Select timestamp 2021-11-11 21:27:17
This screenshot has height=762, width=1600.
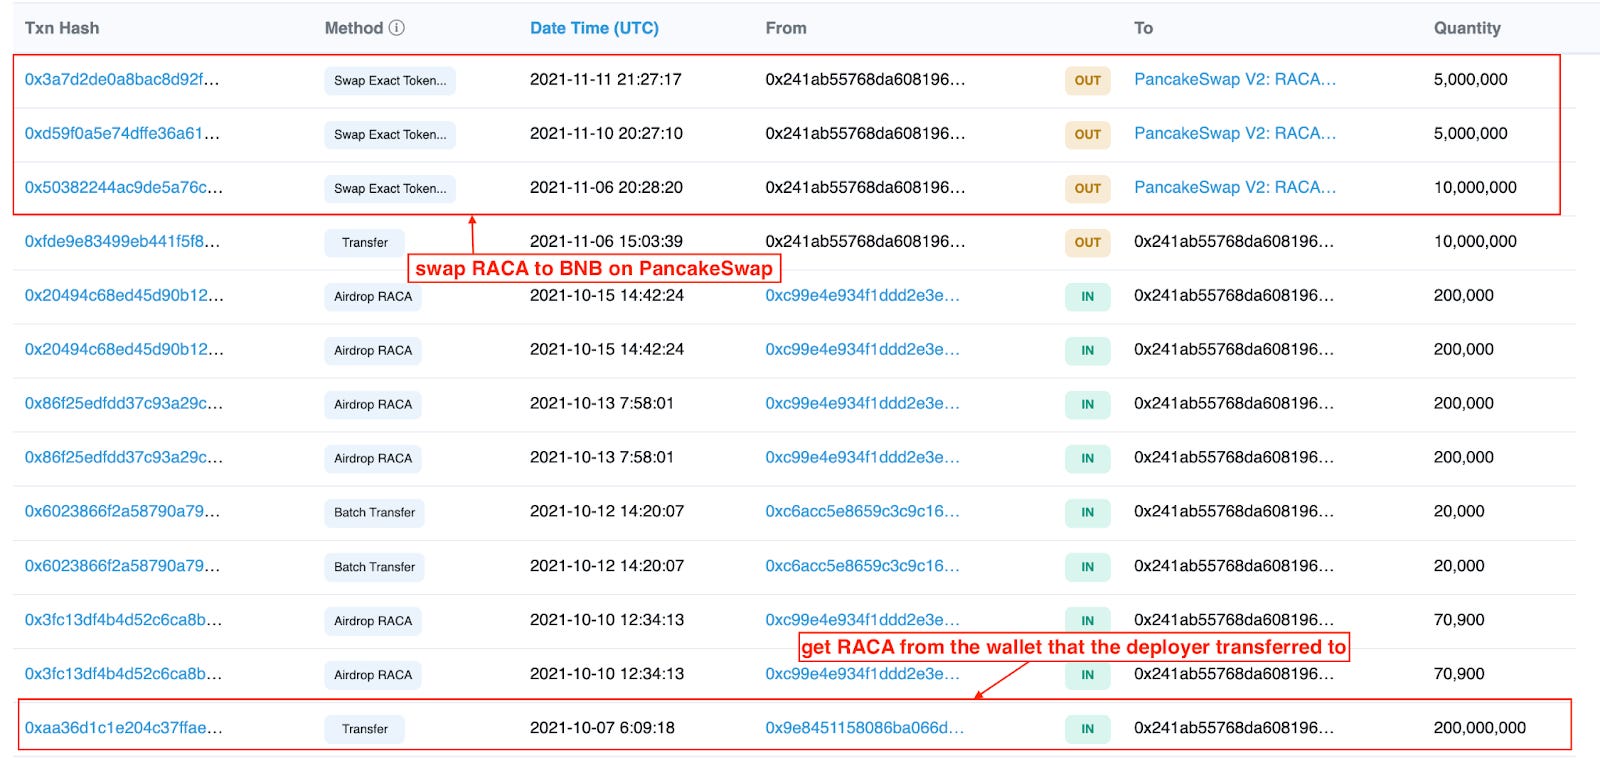click(606, 80)
